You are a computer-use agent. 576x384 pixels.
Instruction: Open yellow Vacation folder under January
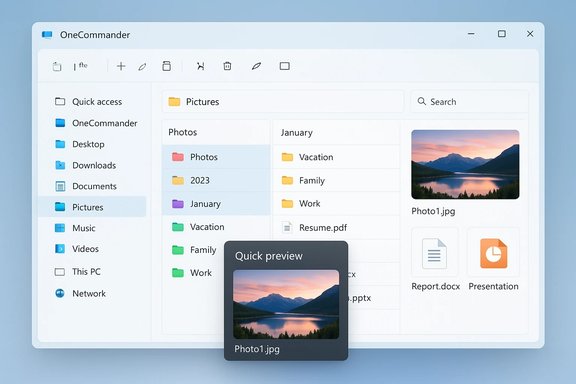(x=336, y=157)
